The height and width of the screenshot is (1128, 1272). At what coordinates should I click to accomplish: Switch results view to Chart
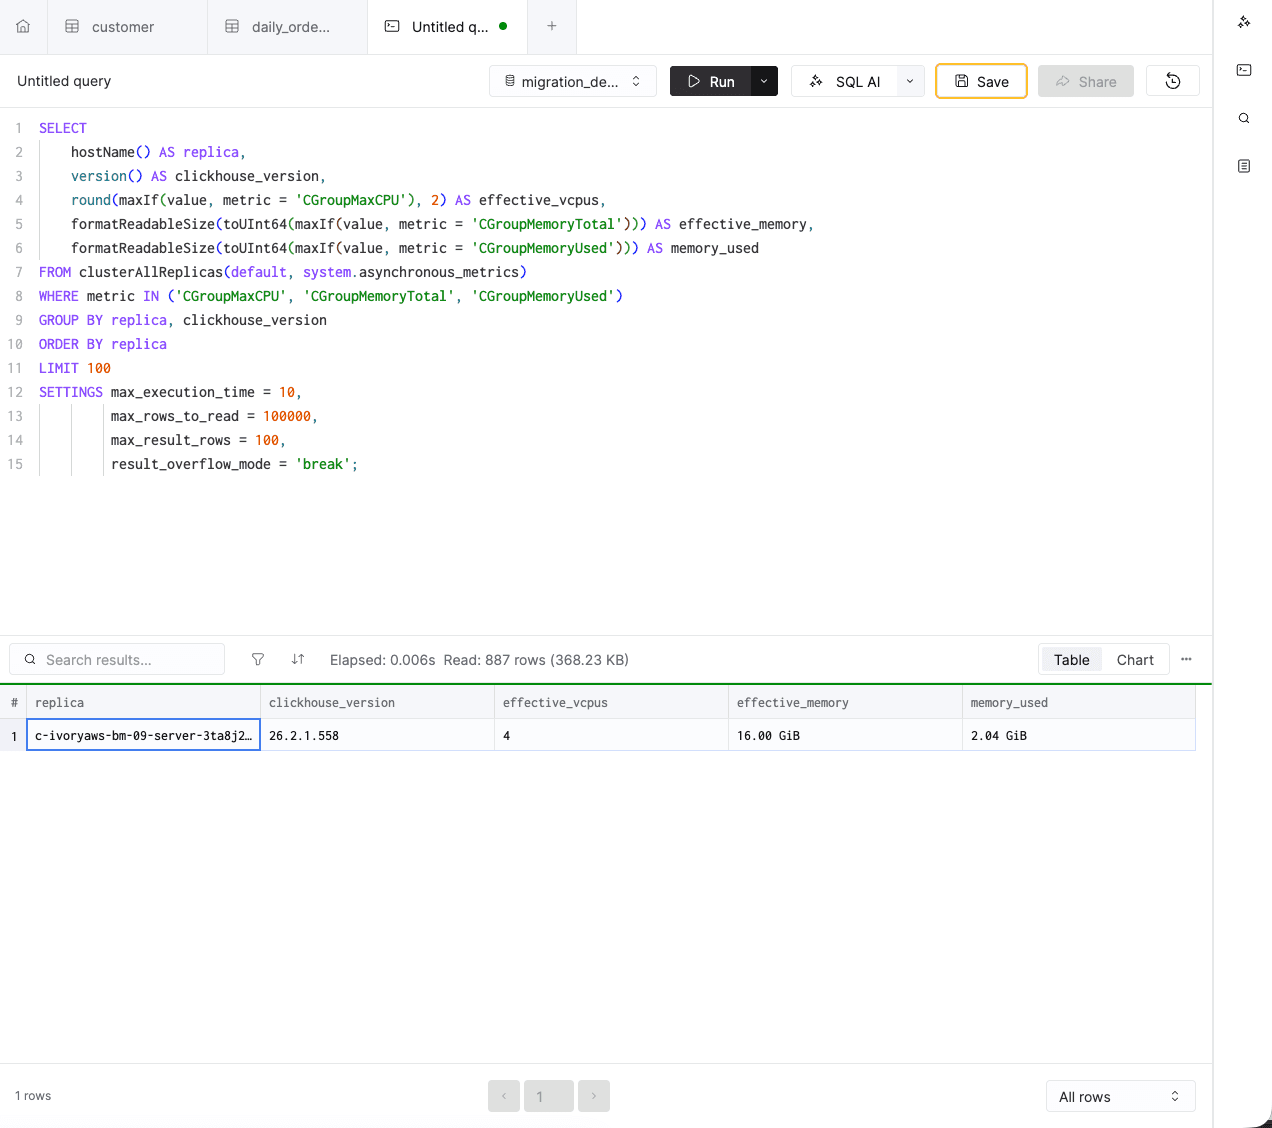1135,659
